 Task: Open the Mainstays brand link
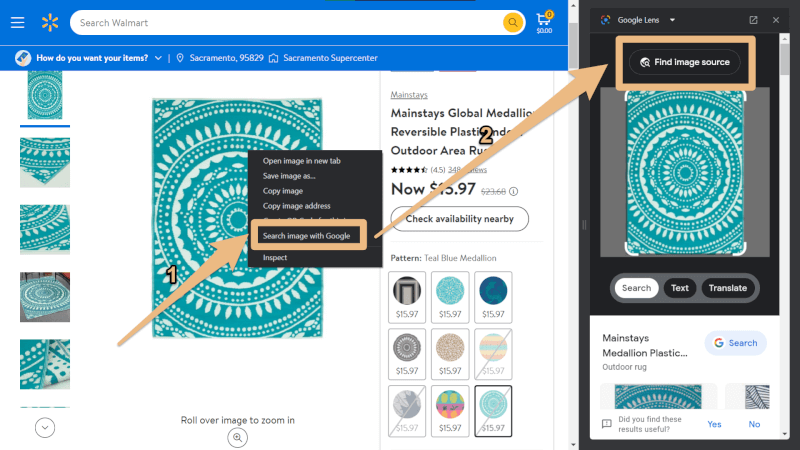(x=409, y=95)
